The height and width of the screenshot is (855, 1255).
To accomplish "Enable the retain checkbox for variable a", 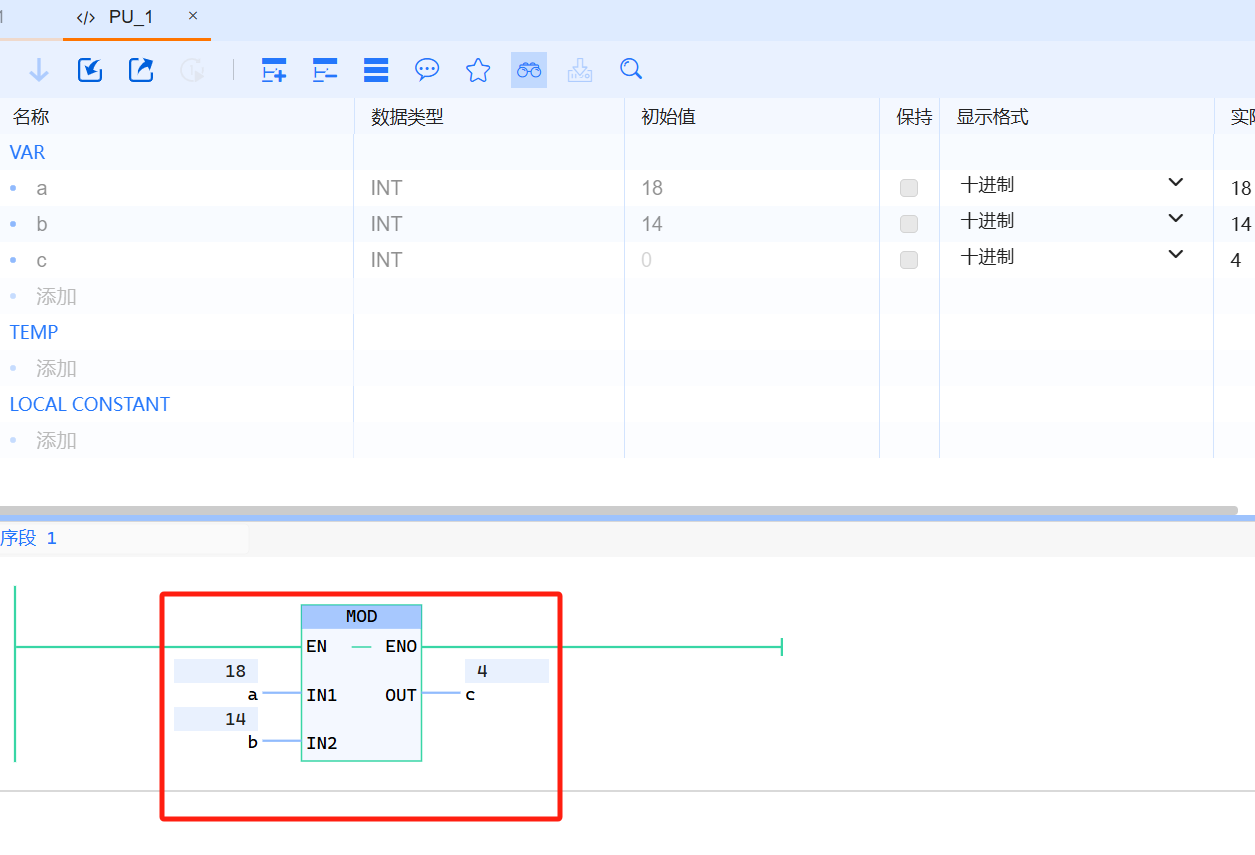I will [909, 188].
